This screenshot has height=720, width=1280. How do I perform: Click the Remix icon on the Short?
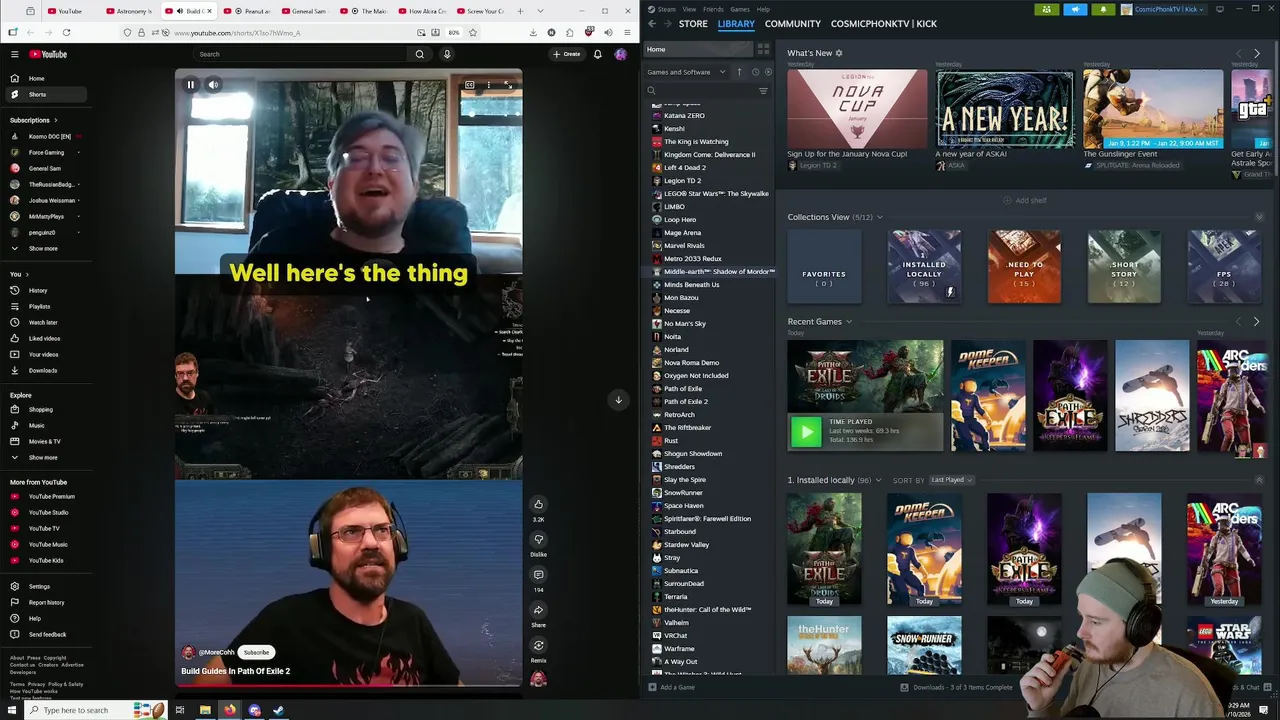(538, 645)
